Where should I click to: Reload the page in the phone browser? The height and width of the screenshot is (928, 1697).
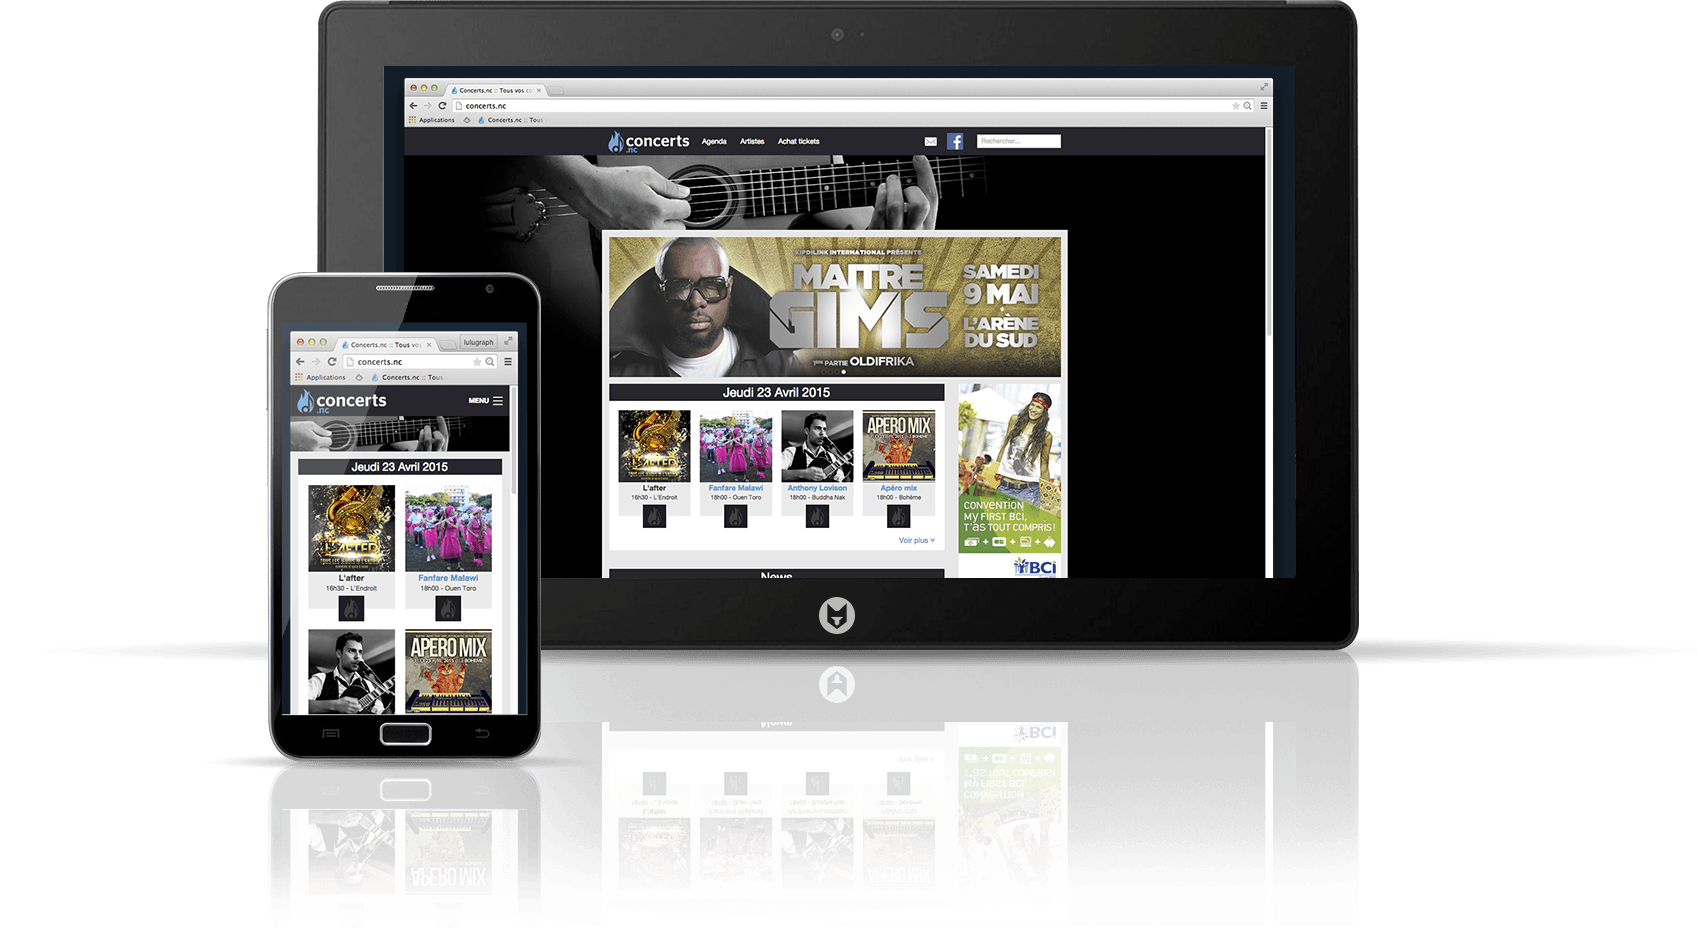(x=332, y=361)
